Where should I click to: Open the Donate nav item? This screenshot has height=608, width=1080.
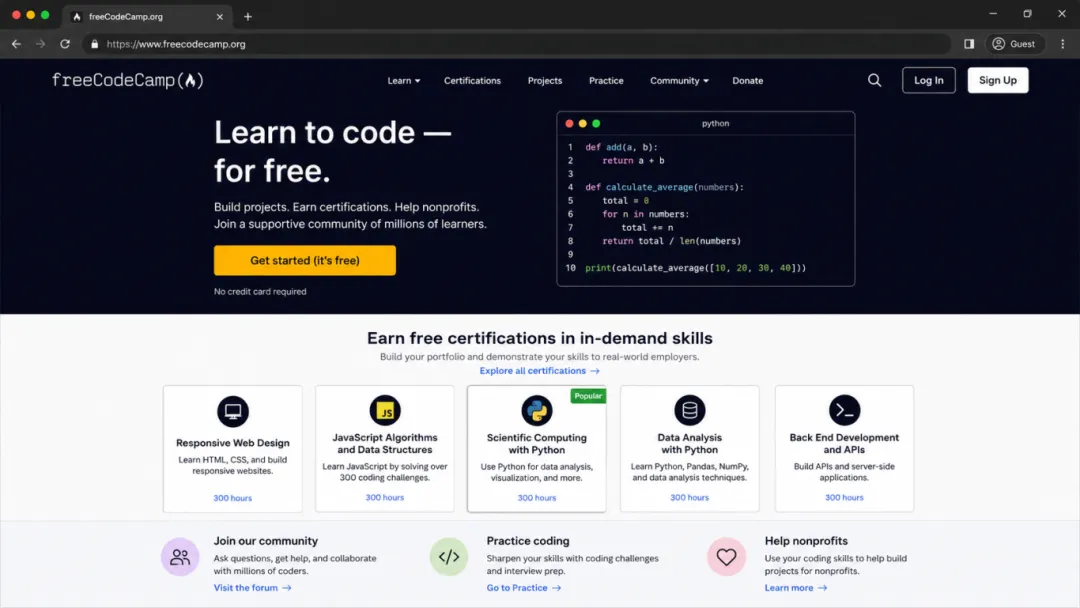click(747, 81)
